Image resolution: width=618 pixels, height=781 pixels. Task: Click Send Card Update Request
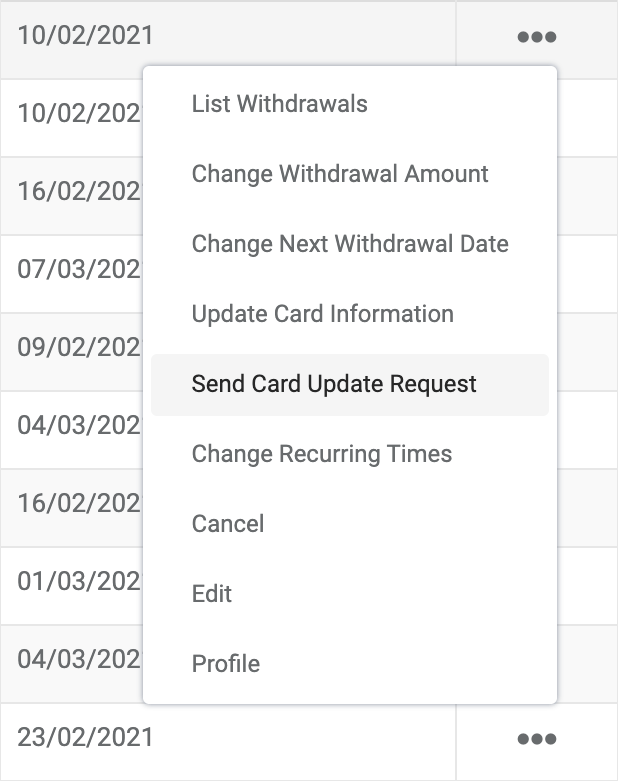[350, 385]
